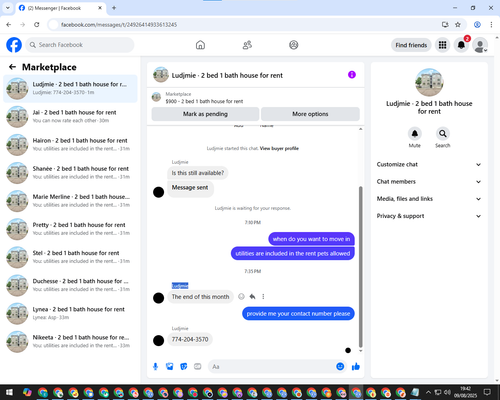Reload the page in the browser toolbar
500x400 pixels.
click(37, 25)
